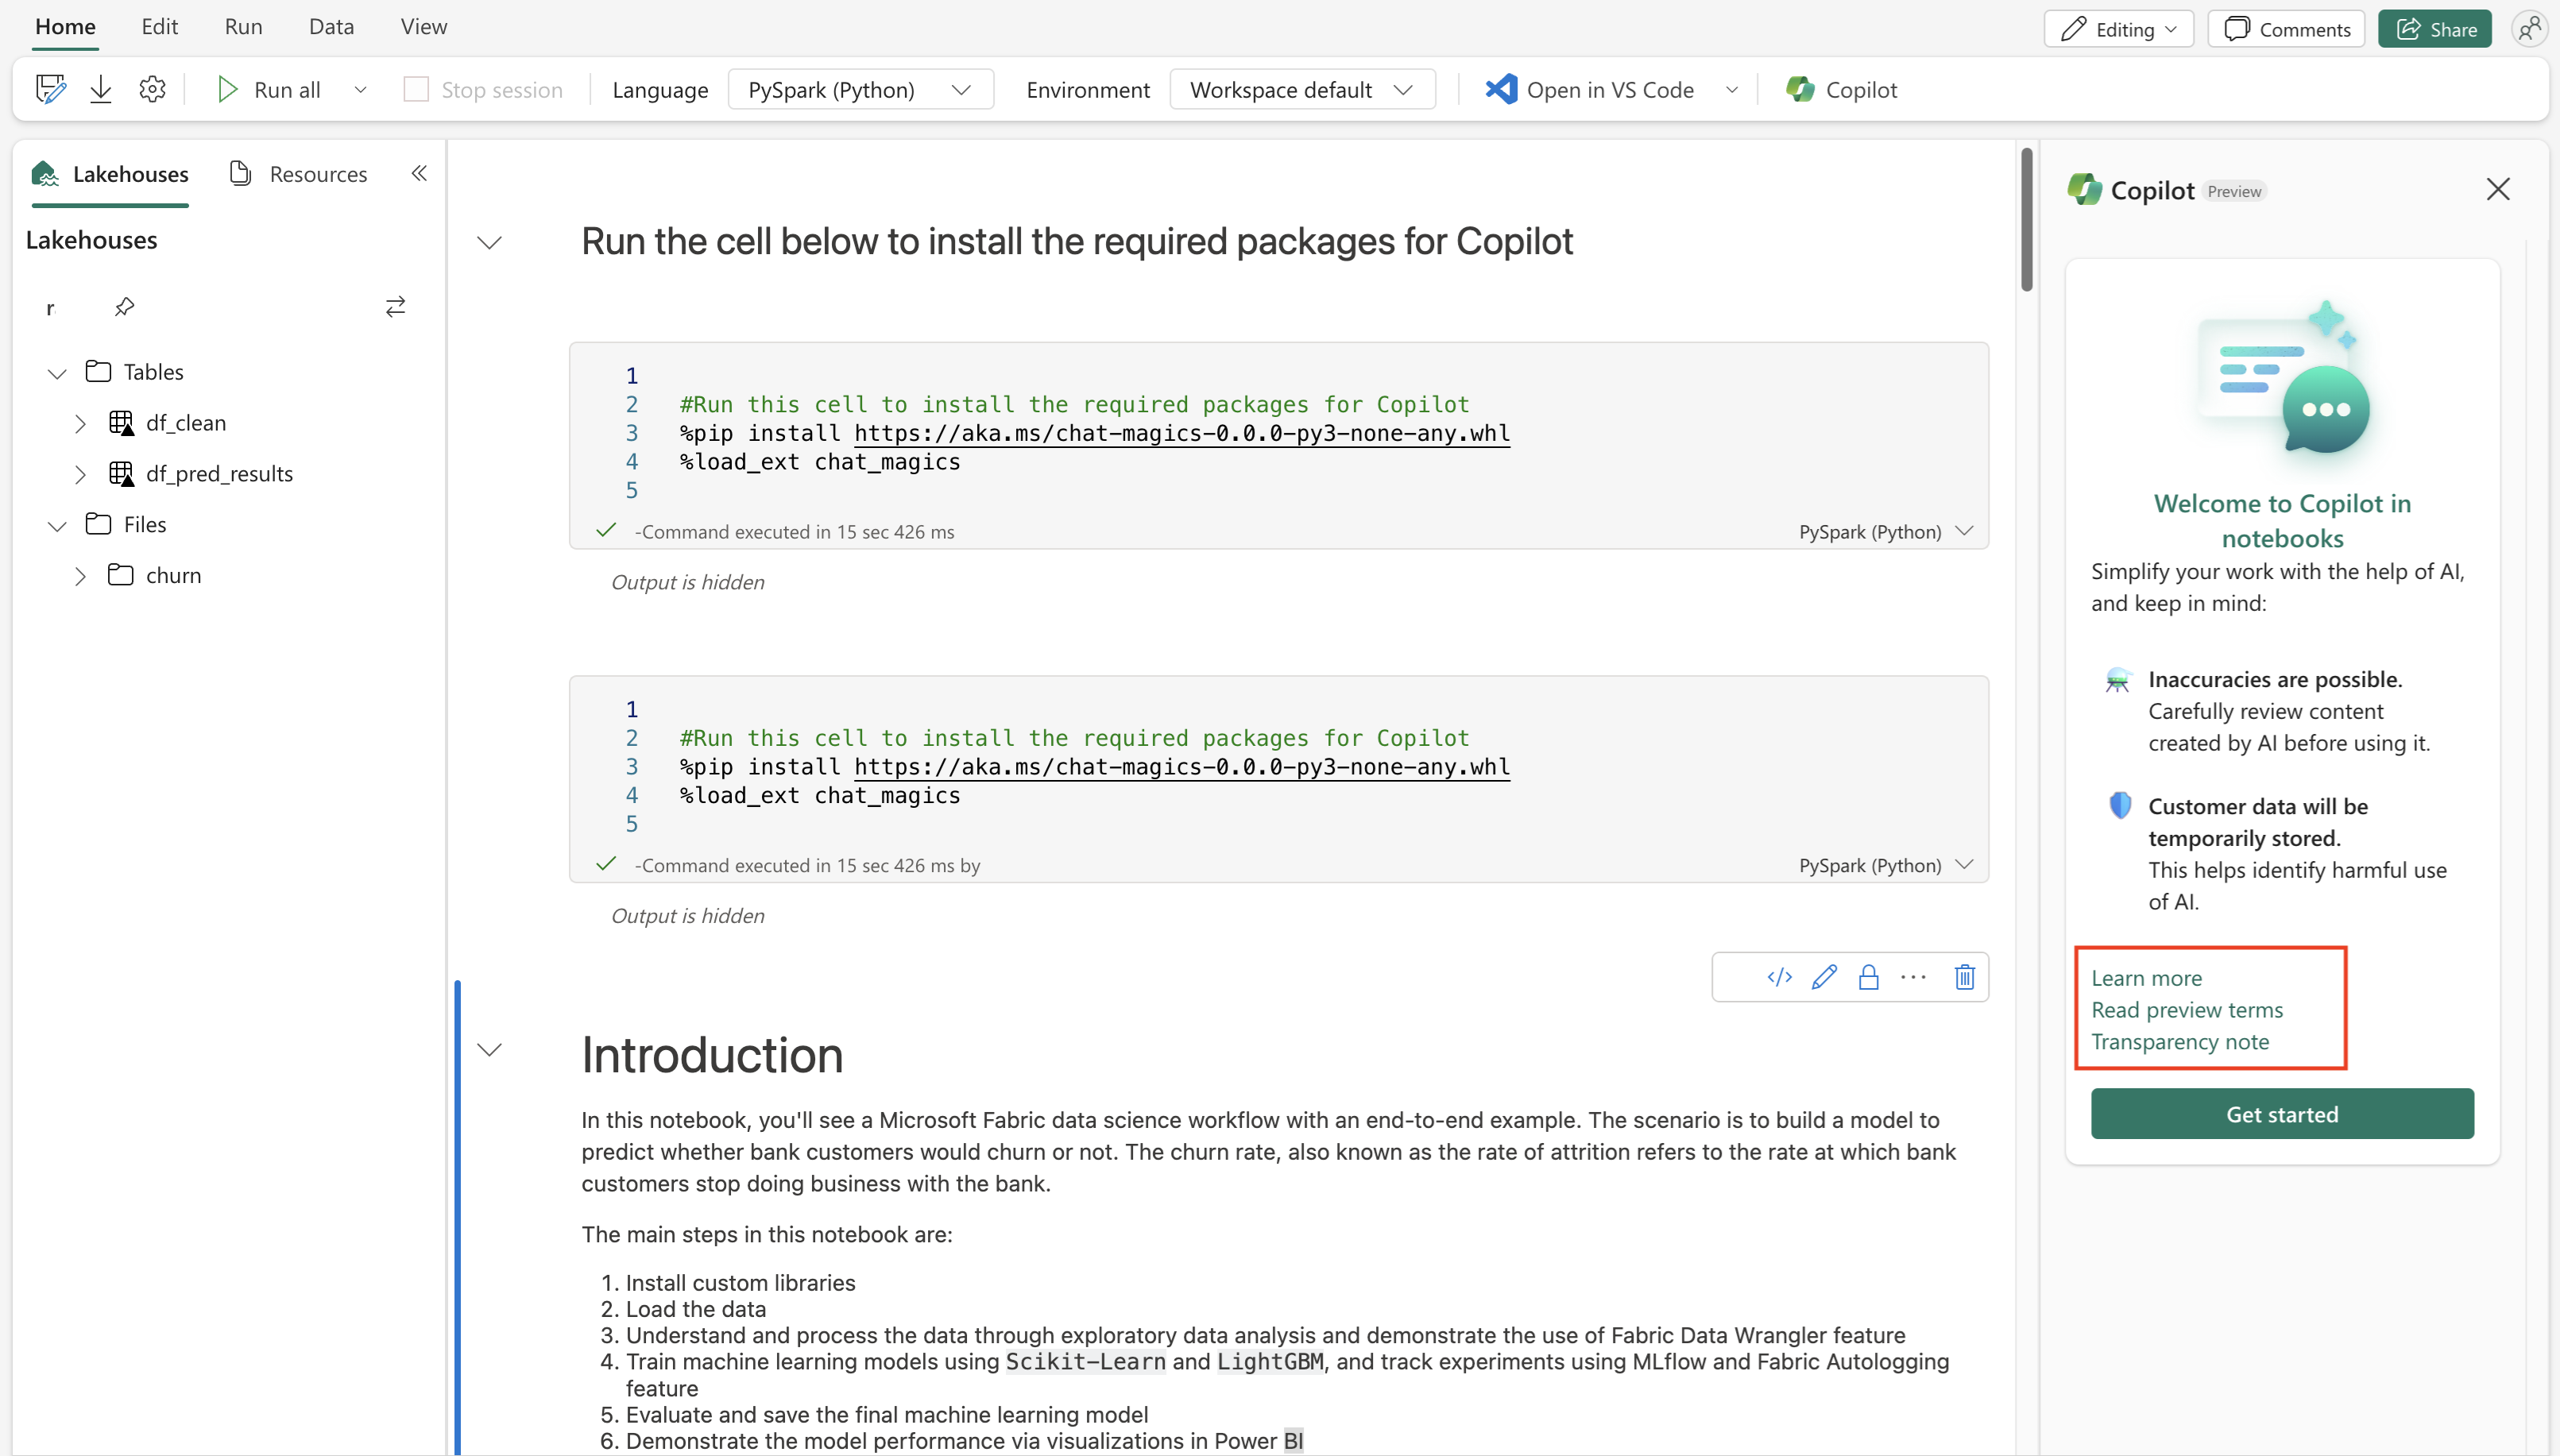The image size is (2560, 1456).
Task: Delete the cell with trash icon
Action: tap(1964, 977)
